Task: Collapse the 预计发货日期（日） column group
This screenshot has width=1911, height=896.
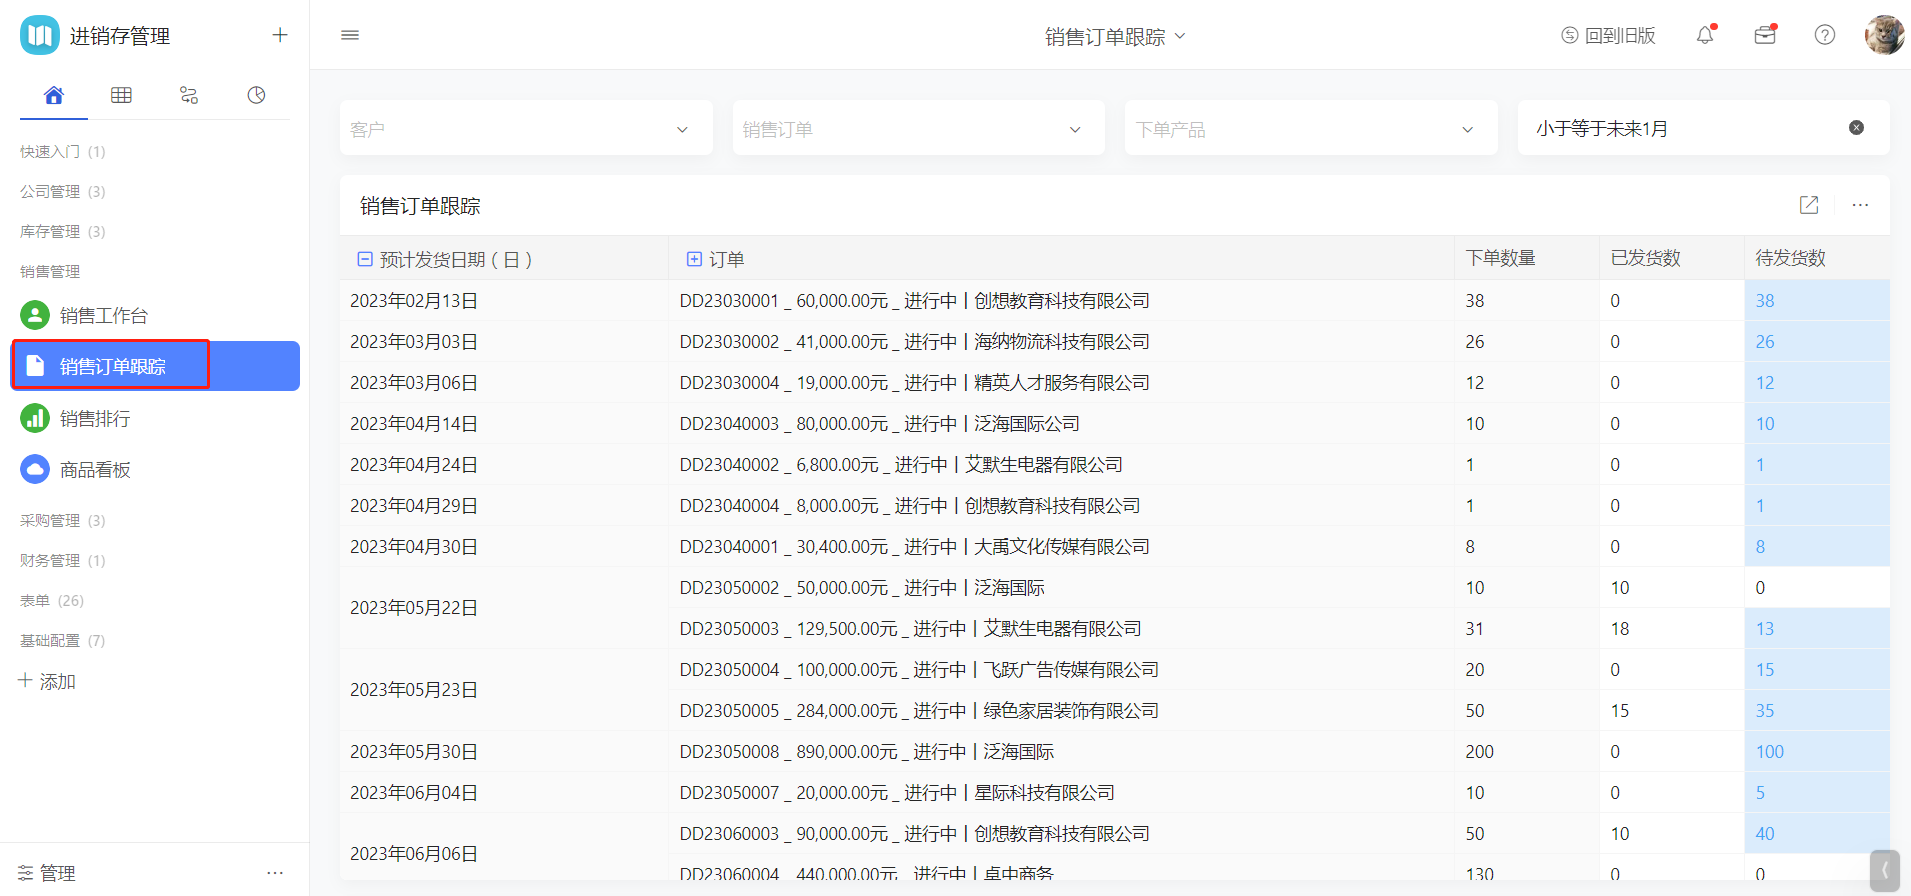Action: pyautogui.click(x=365, y=259)
